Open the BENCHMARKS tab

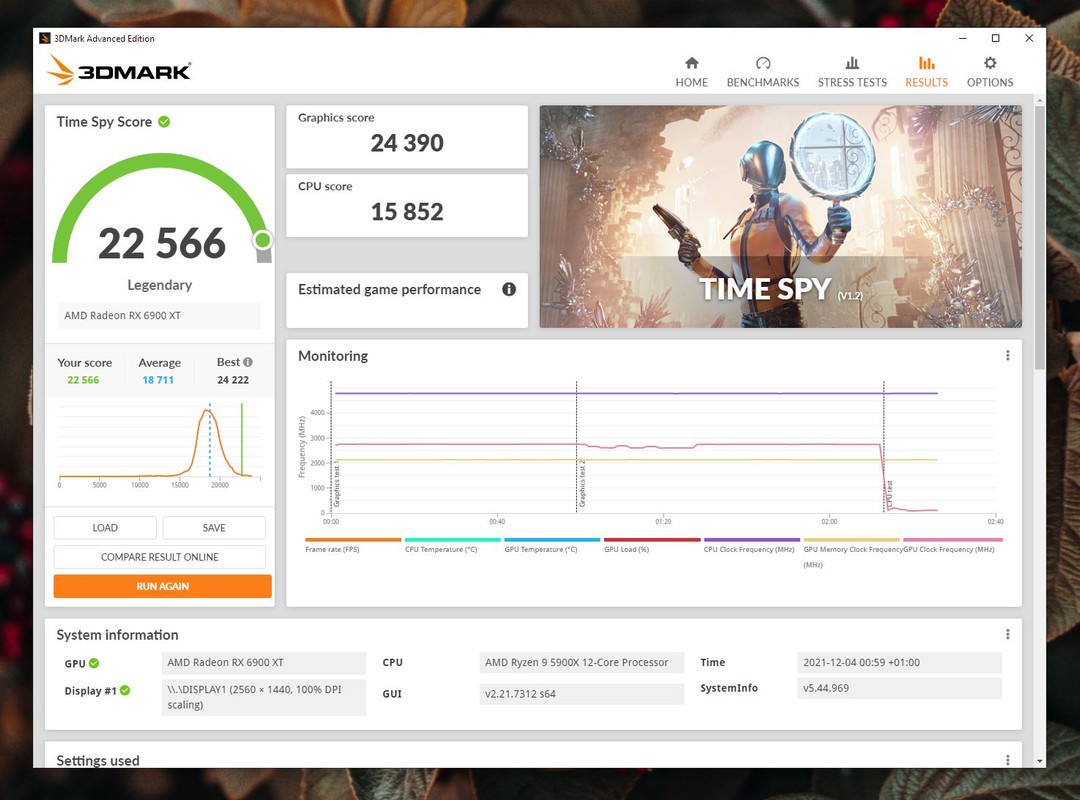coord(762,72)
